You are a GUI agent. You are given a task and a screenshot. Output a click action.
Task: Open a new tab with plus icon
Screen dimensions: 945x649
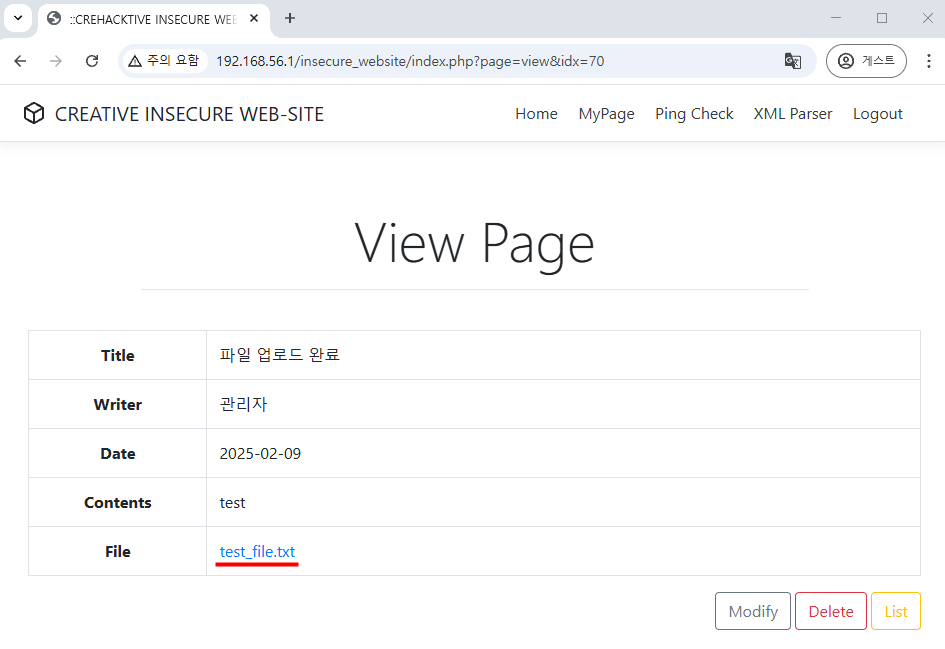tap(290, 18)
